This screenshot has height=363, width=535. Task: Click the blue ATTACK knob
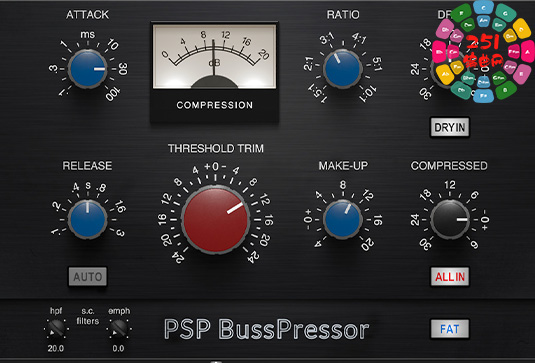[88, 69]
